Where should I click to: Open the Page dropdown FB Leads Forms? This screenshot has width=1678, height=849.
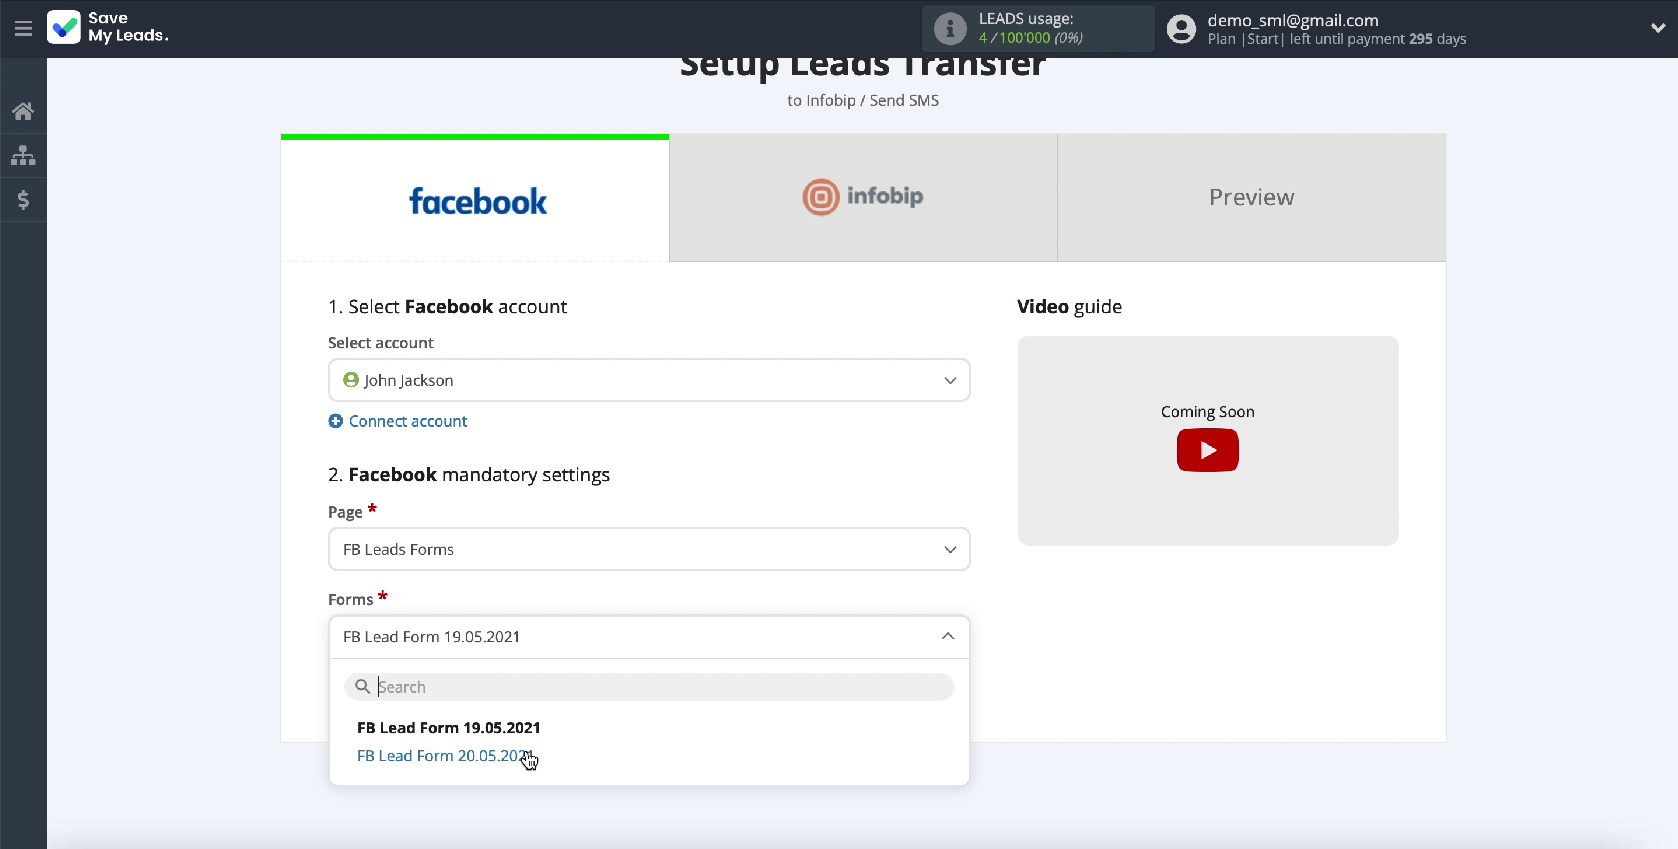(649, 549)
